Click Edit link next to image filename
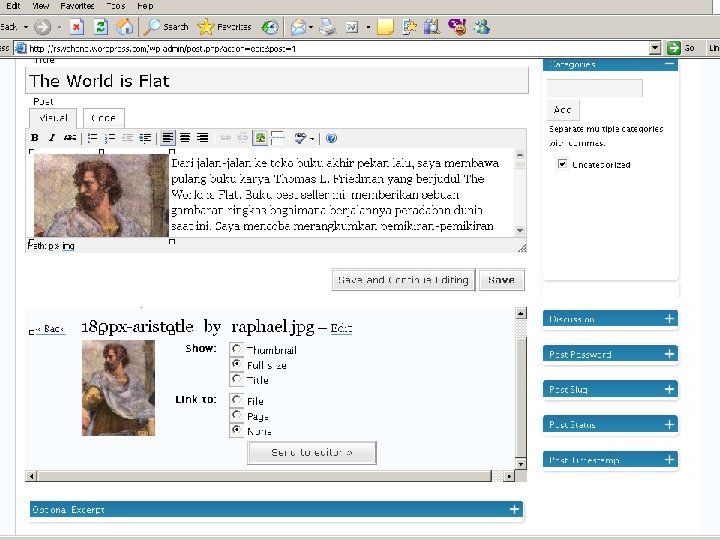This screenshot has height=540, width=720. click(x=341, y=328)
